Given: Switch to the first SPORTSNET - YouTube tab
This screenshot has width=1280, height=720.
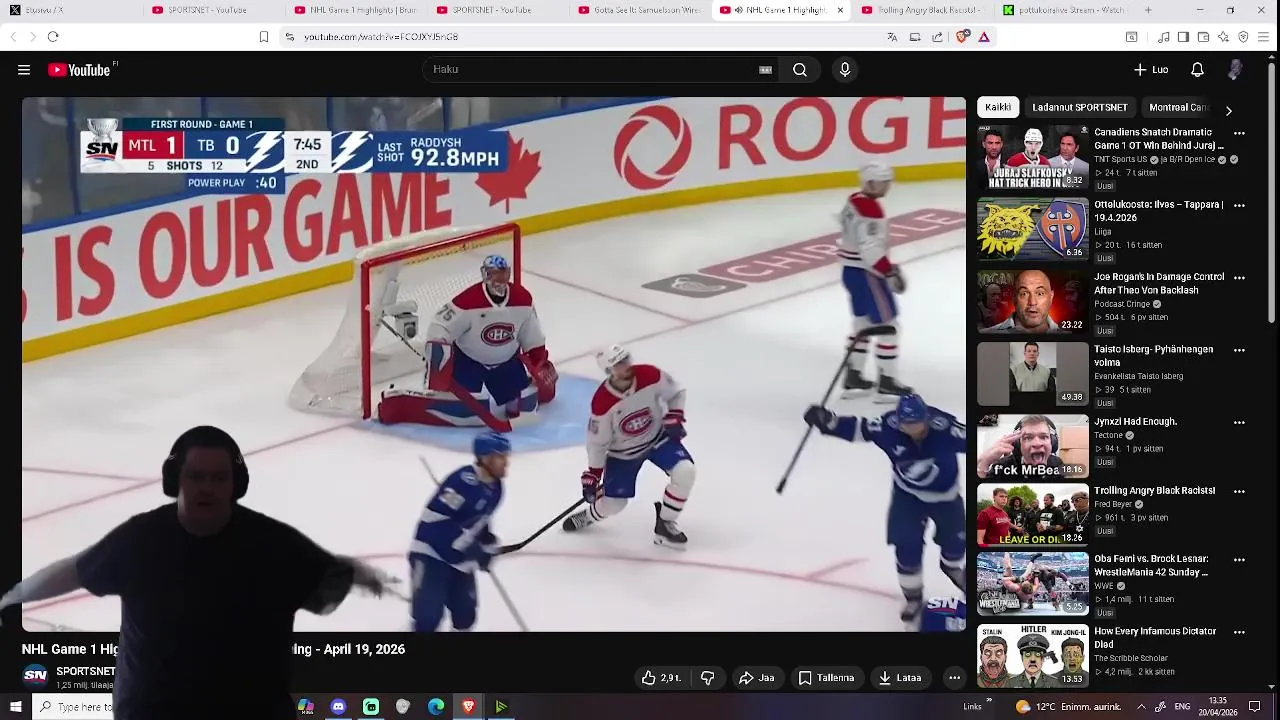Looking at the screenshot, I should point(206,10).
